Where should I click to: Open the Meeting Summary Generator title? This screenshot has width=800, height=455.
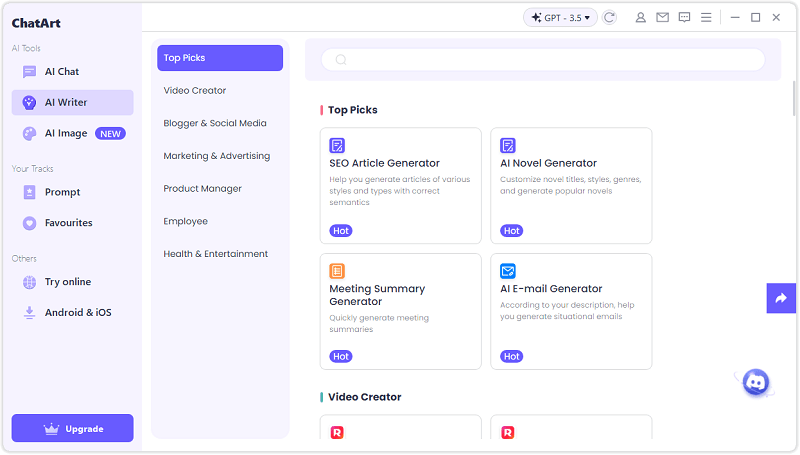[x=377, y=295]
